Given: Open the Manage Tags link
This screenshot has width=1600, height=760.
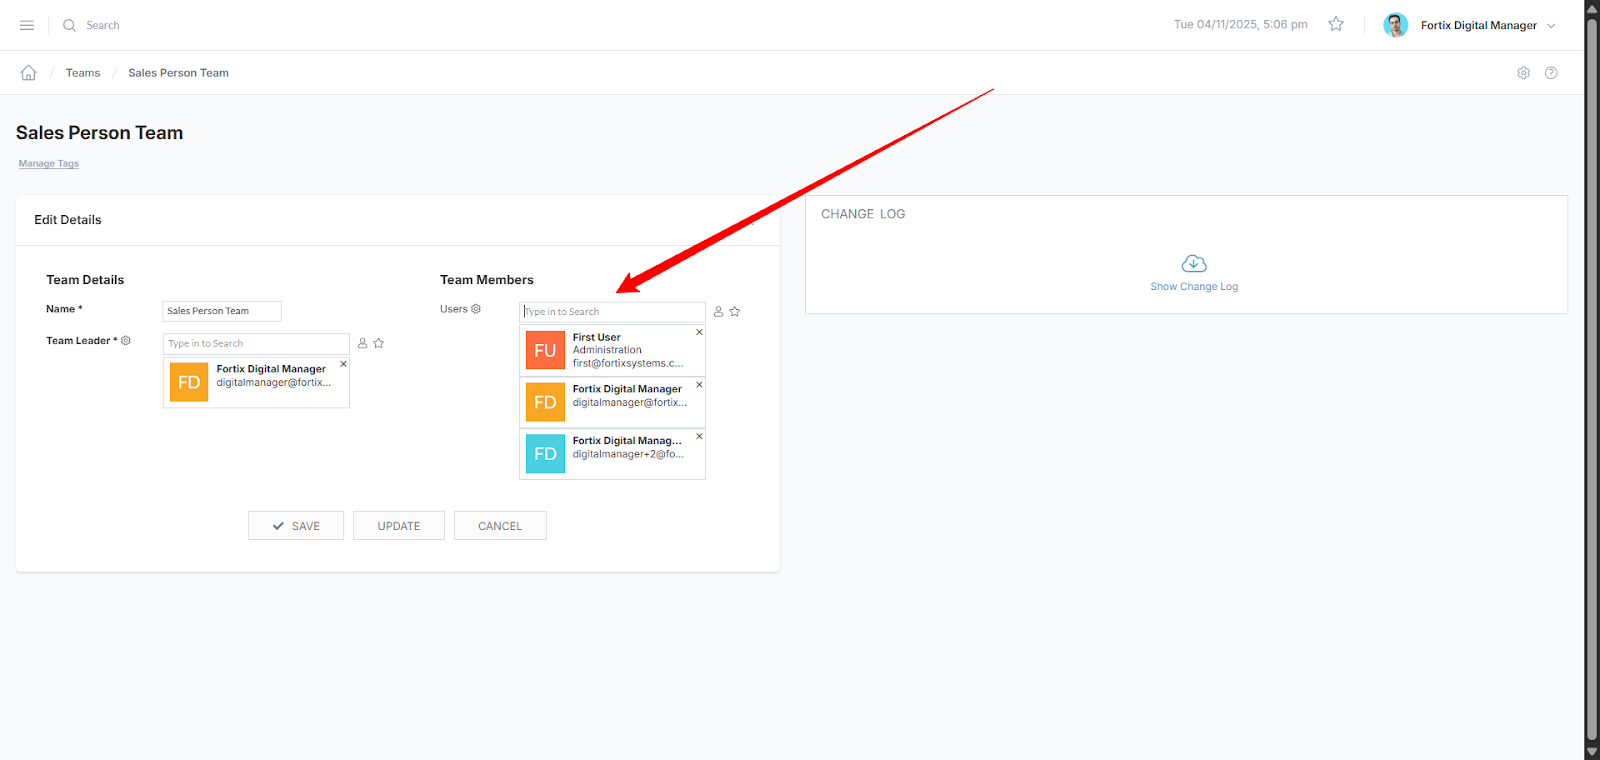Looking at the screenshot, I should [48, 164].
